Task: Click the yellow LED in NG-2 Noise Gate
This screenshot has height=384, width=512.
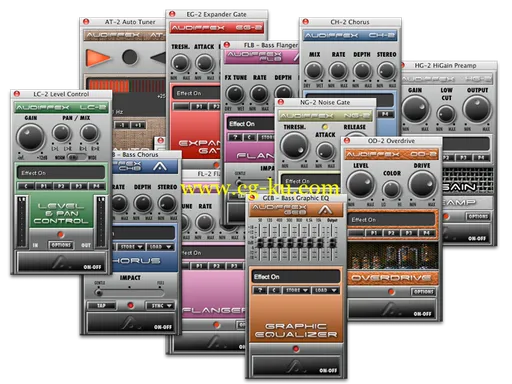Action: [325, 127]
